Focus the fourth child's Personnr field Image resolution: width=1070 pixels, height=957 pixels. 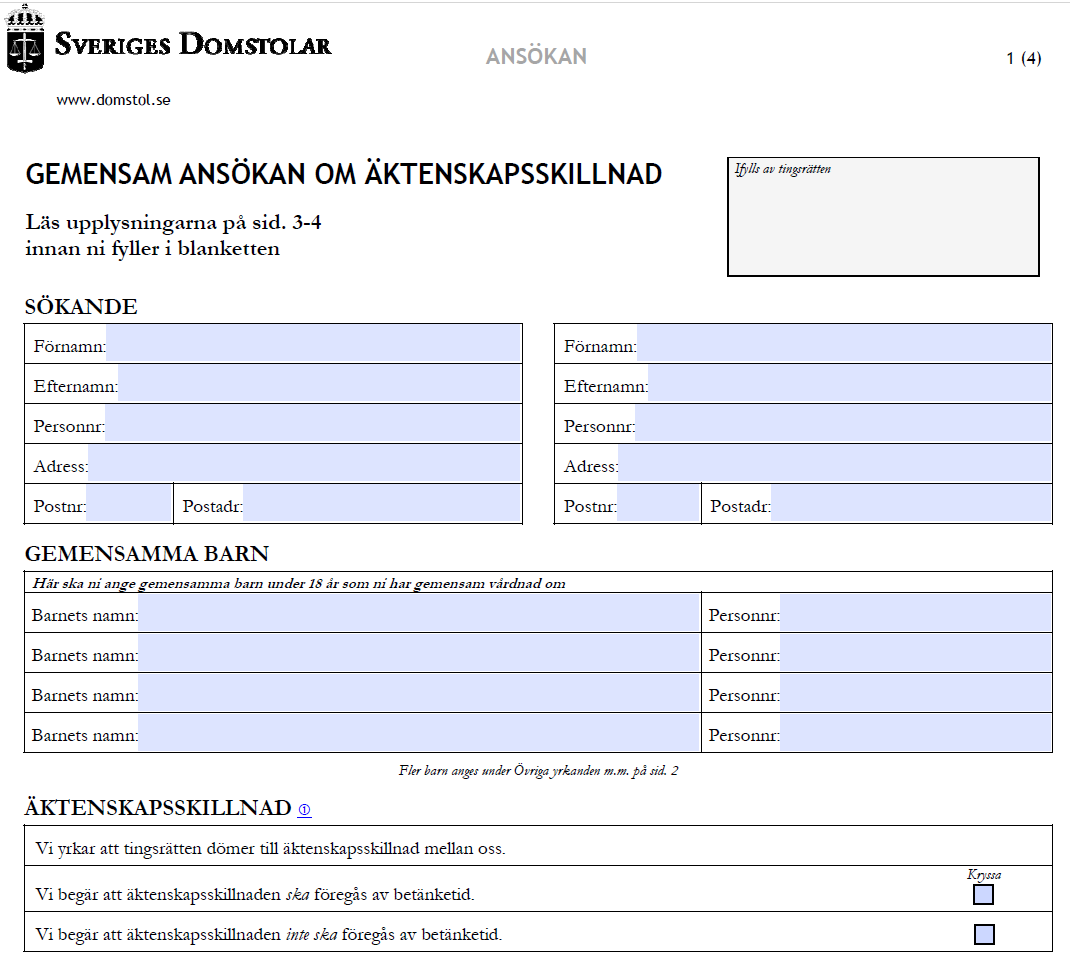pyautogui.click(x=916, y=733)
